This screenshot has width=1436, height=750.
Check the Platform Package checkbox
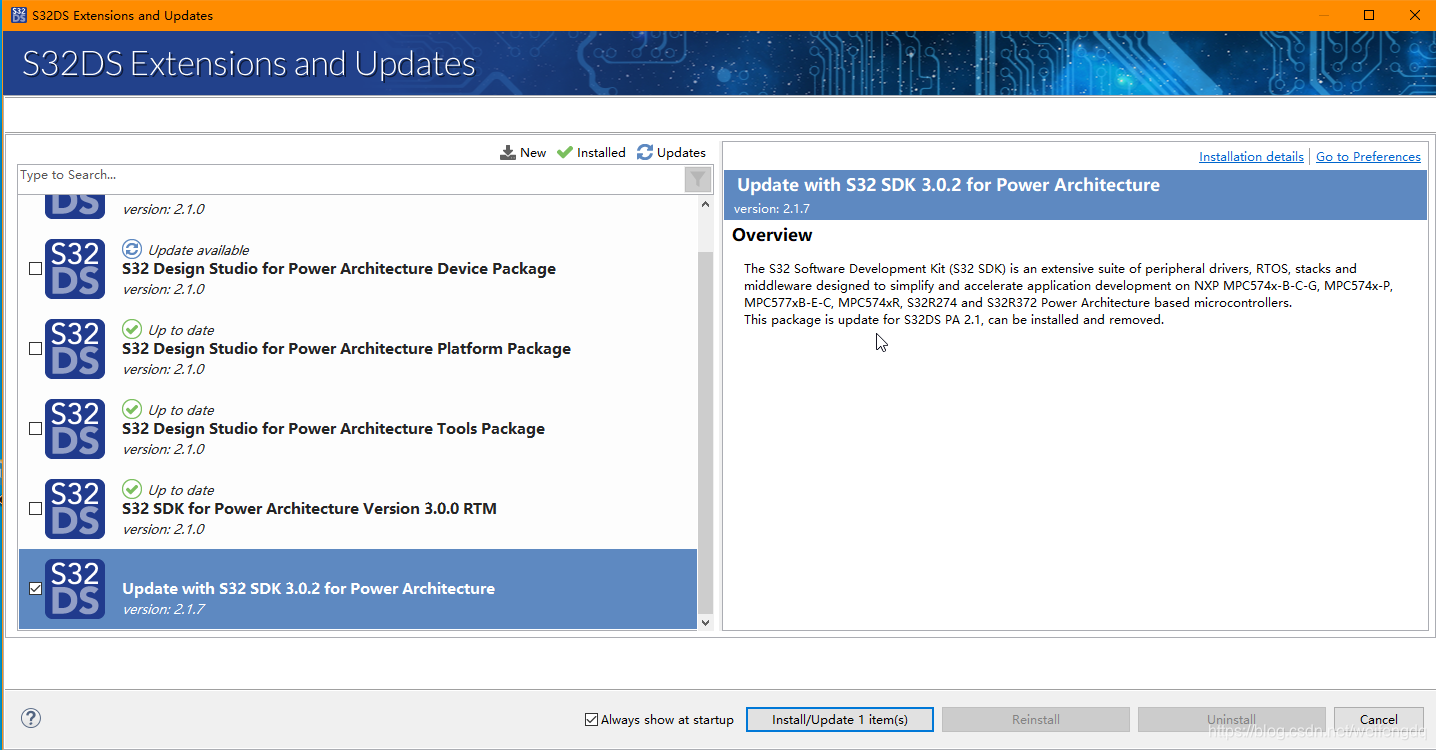[x=36, y=349]
